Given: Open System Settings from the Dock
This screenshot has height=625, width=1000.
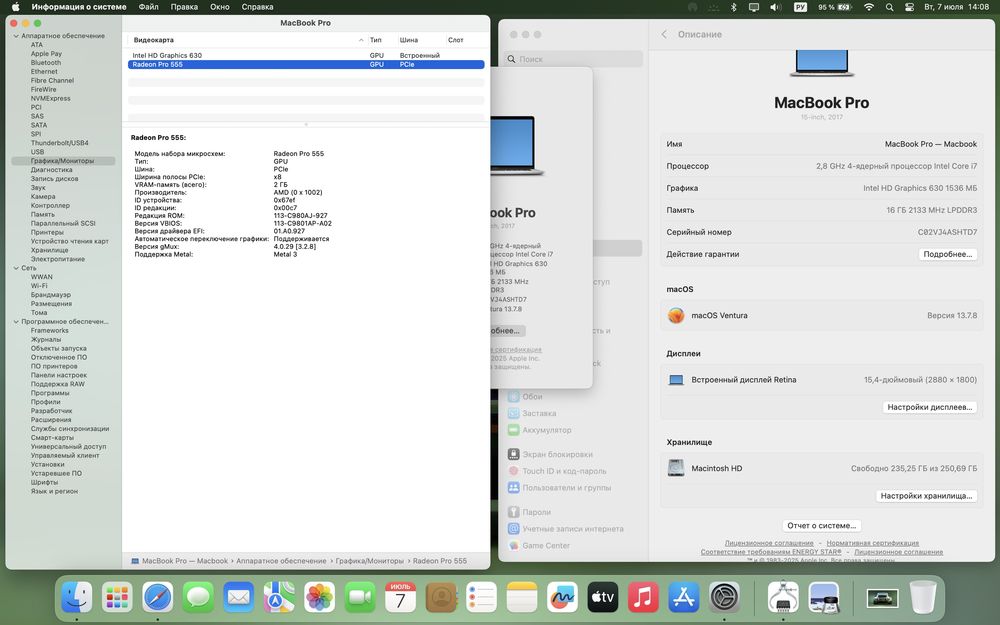Looking at the screenshot, I should pos(724,598).
